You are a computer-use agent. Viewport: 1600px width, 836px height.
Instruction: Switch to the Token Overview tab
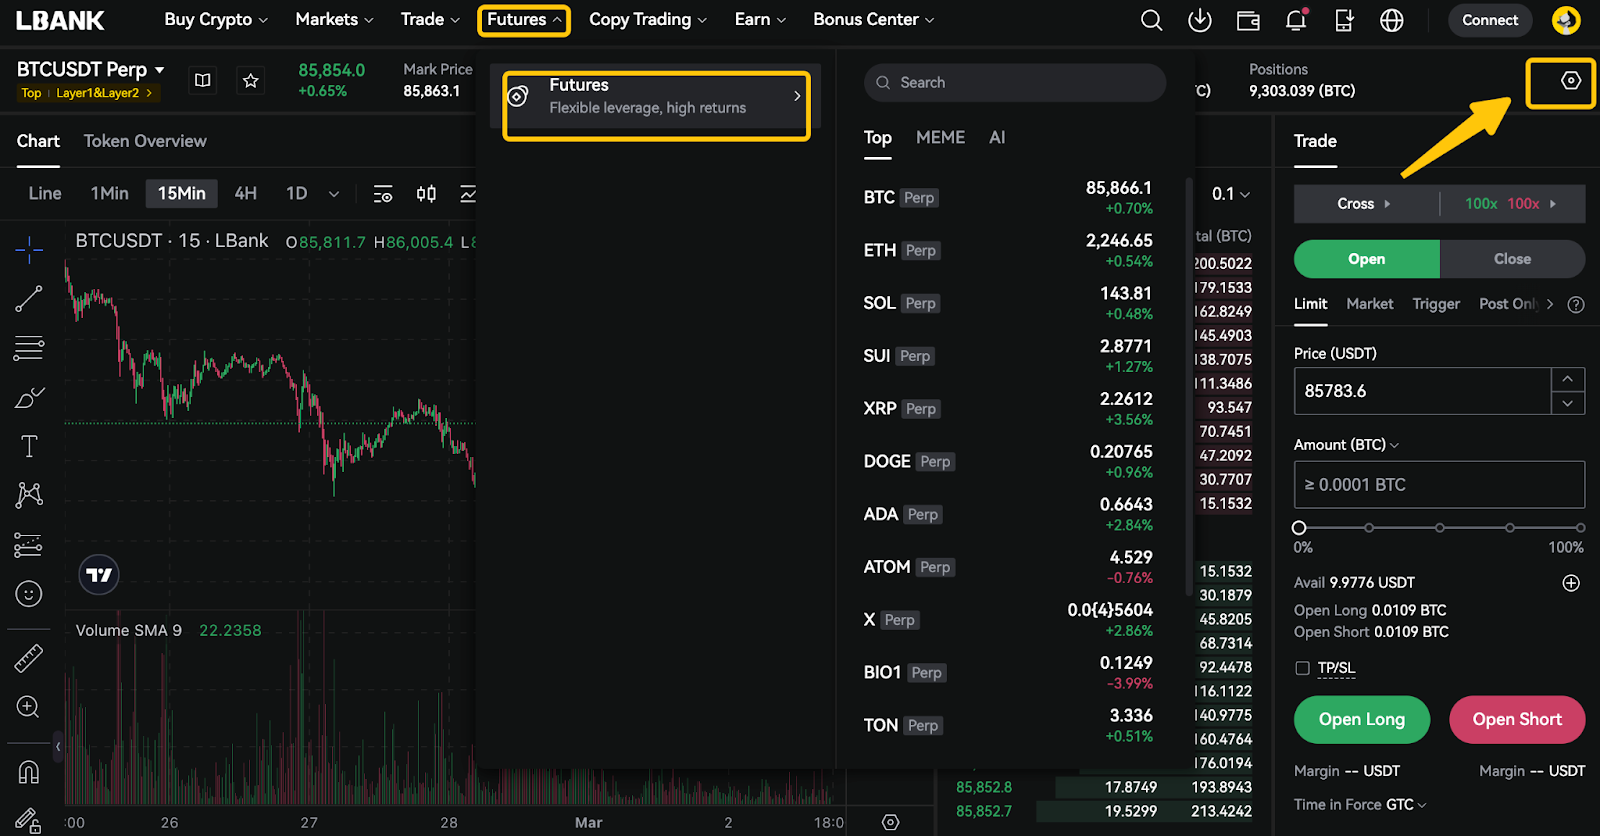click(x=145, y=141)
